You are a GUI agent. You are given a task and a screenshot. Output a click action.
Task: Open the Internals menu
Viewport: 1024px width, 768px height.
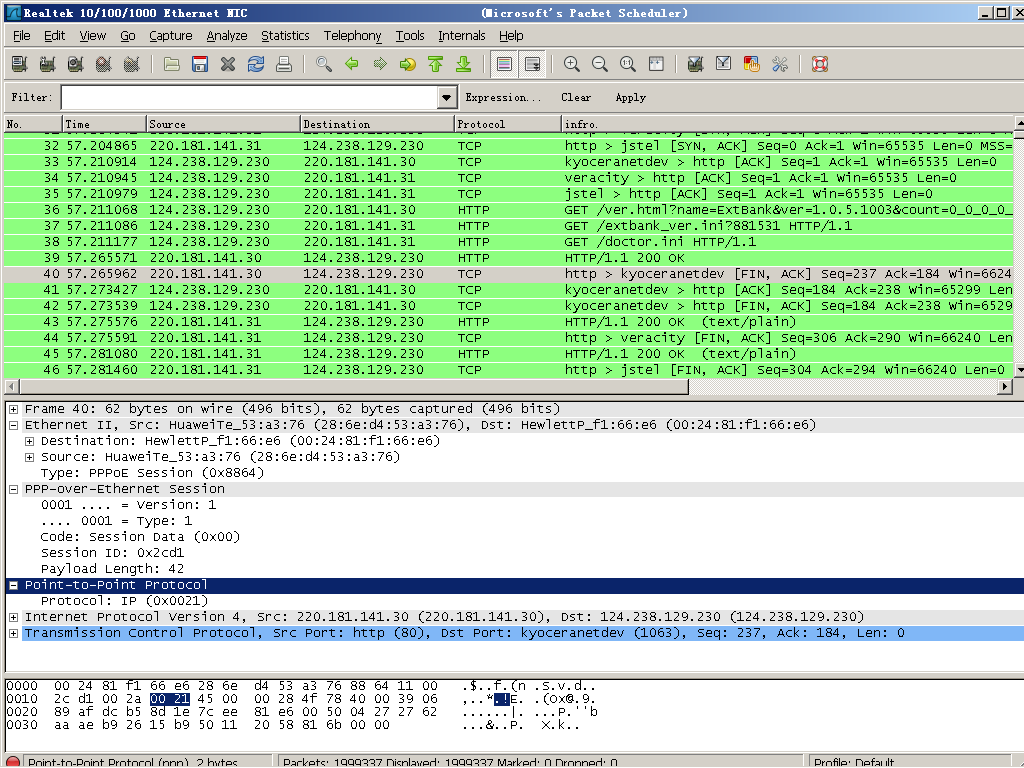pos(461,36)
